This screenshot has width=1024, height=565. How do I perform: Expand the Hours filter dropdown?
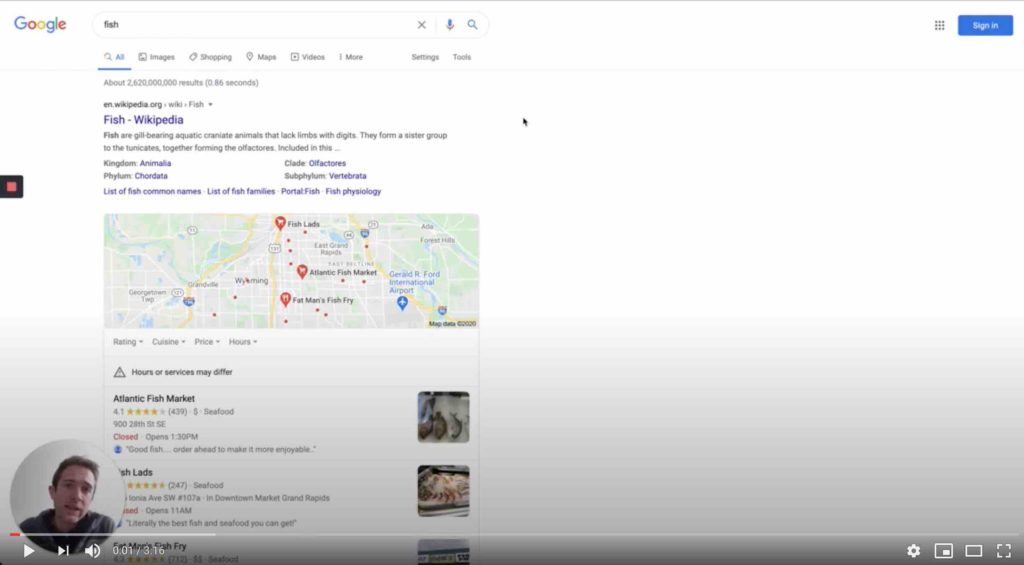(x=243, y=342)
